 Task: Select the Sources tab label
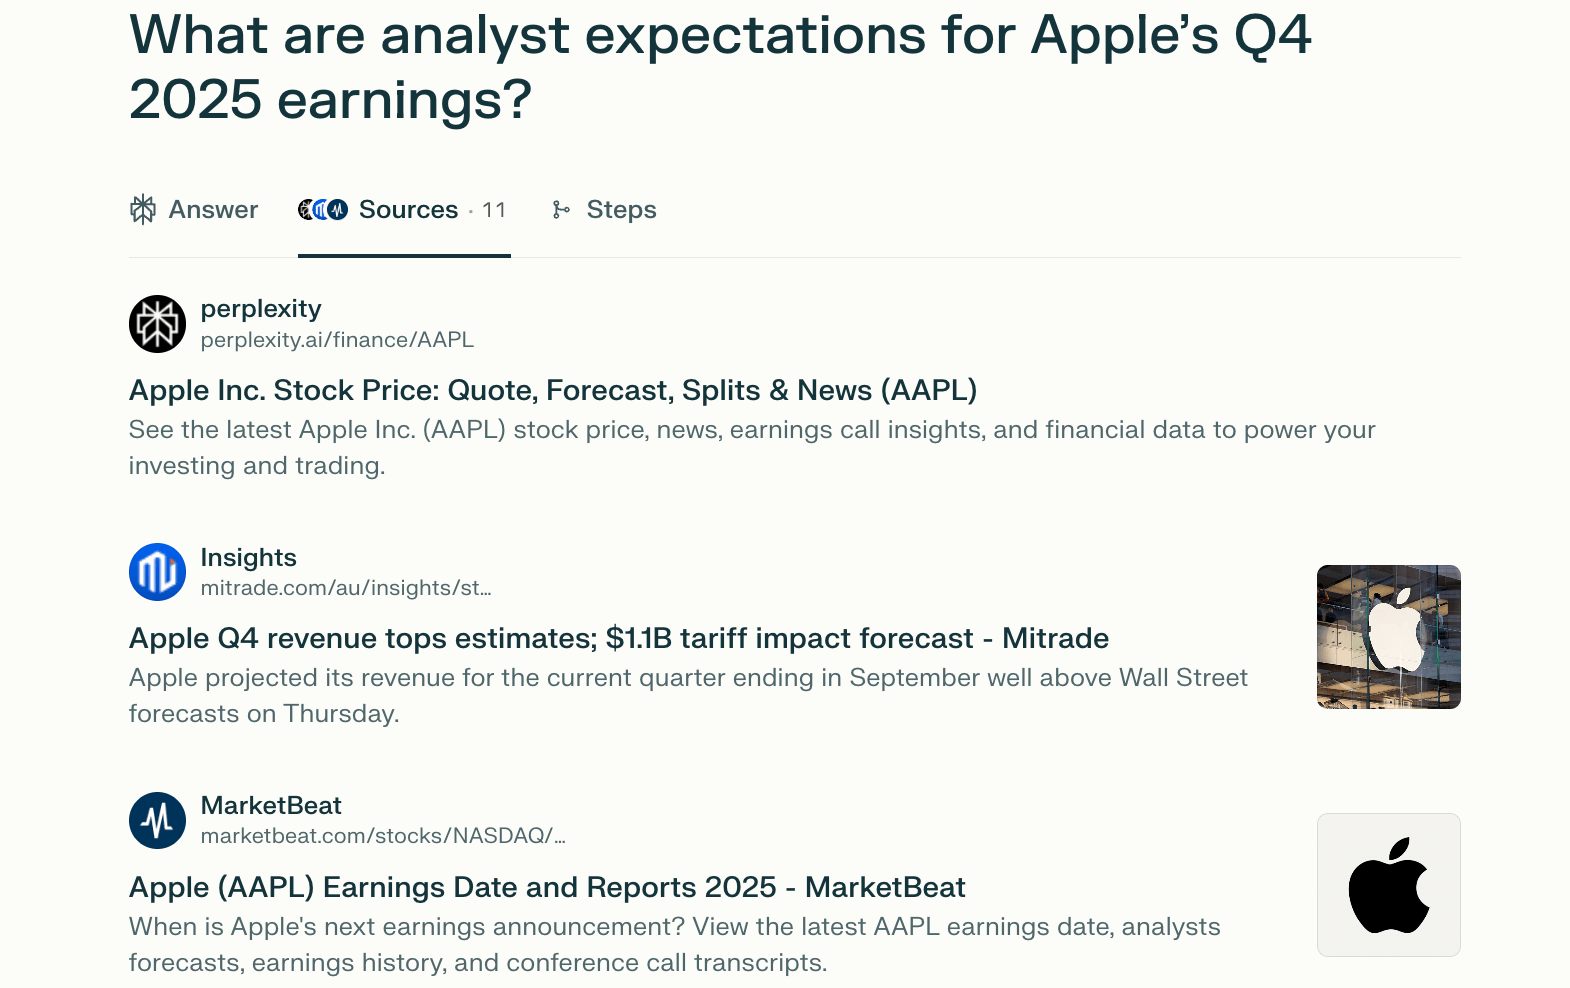408,210
